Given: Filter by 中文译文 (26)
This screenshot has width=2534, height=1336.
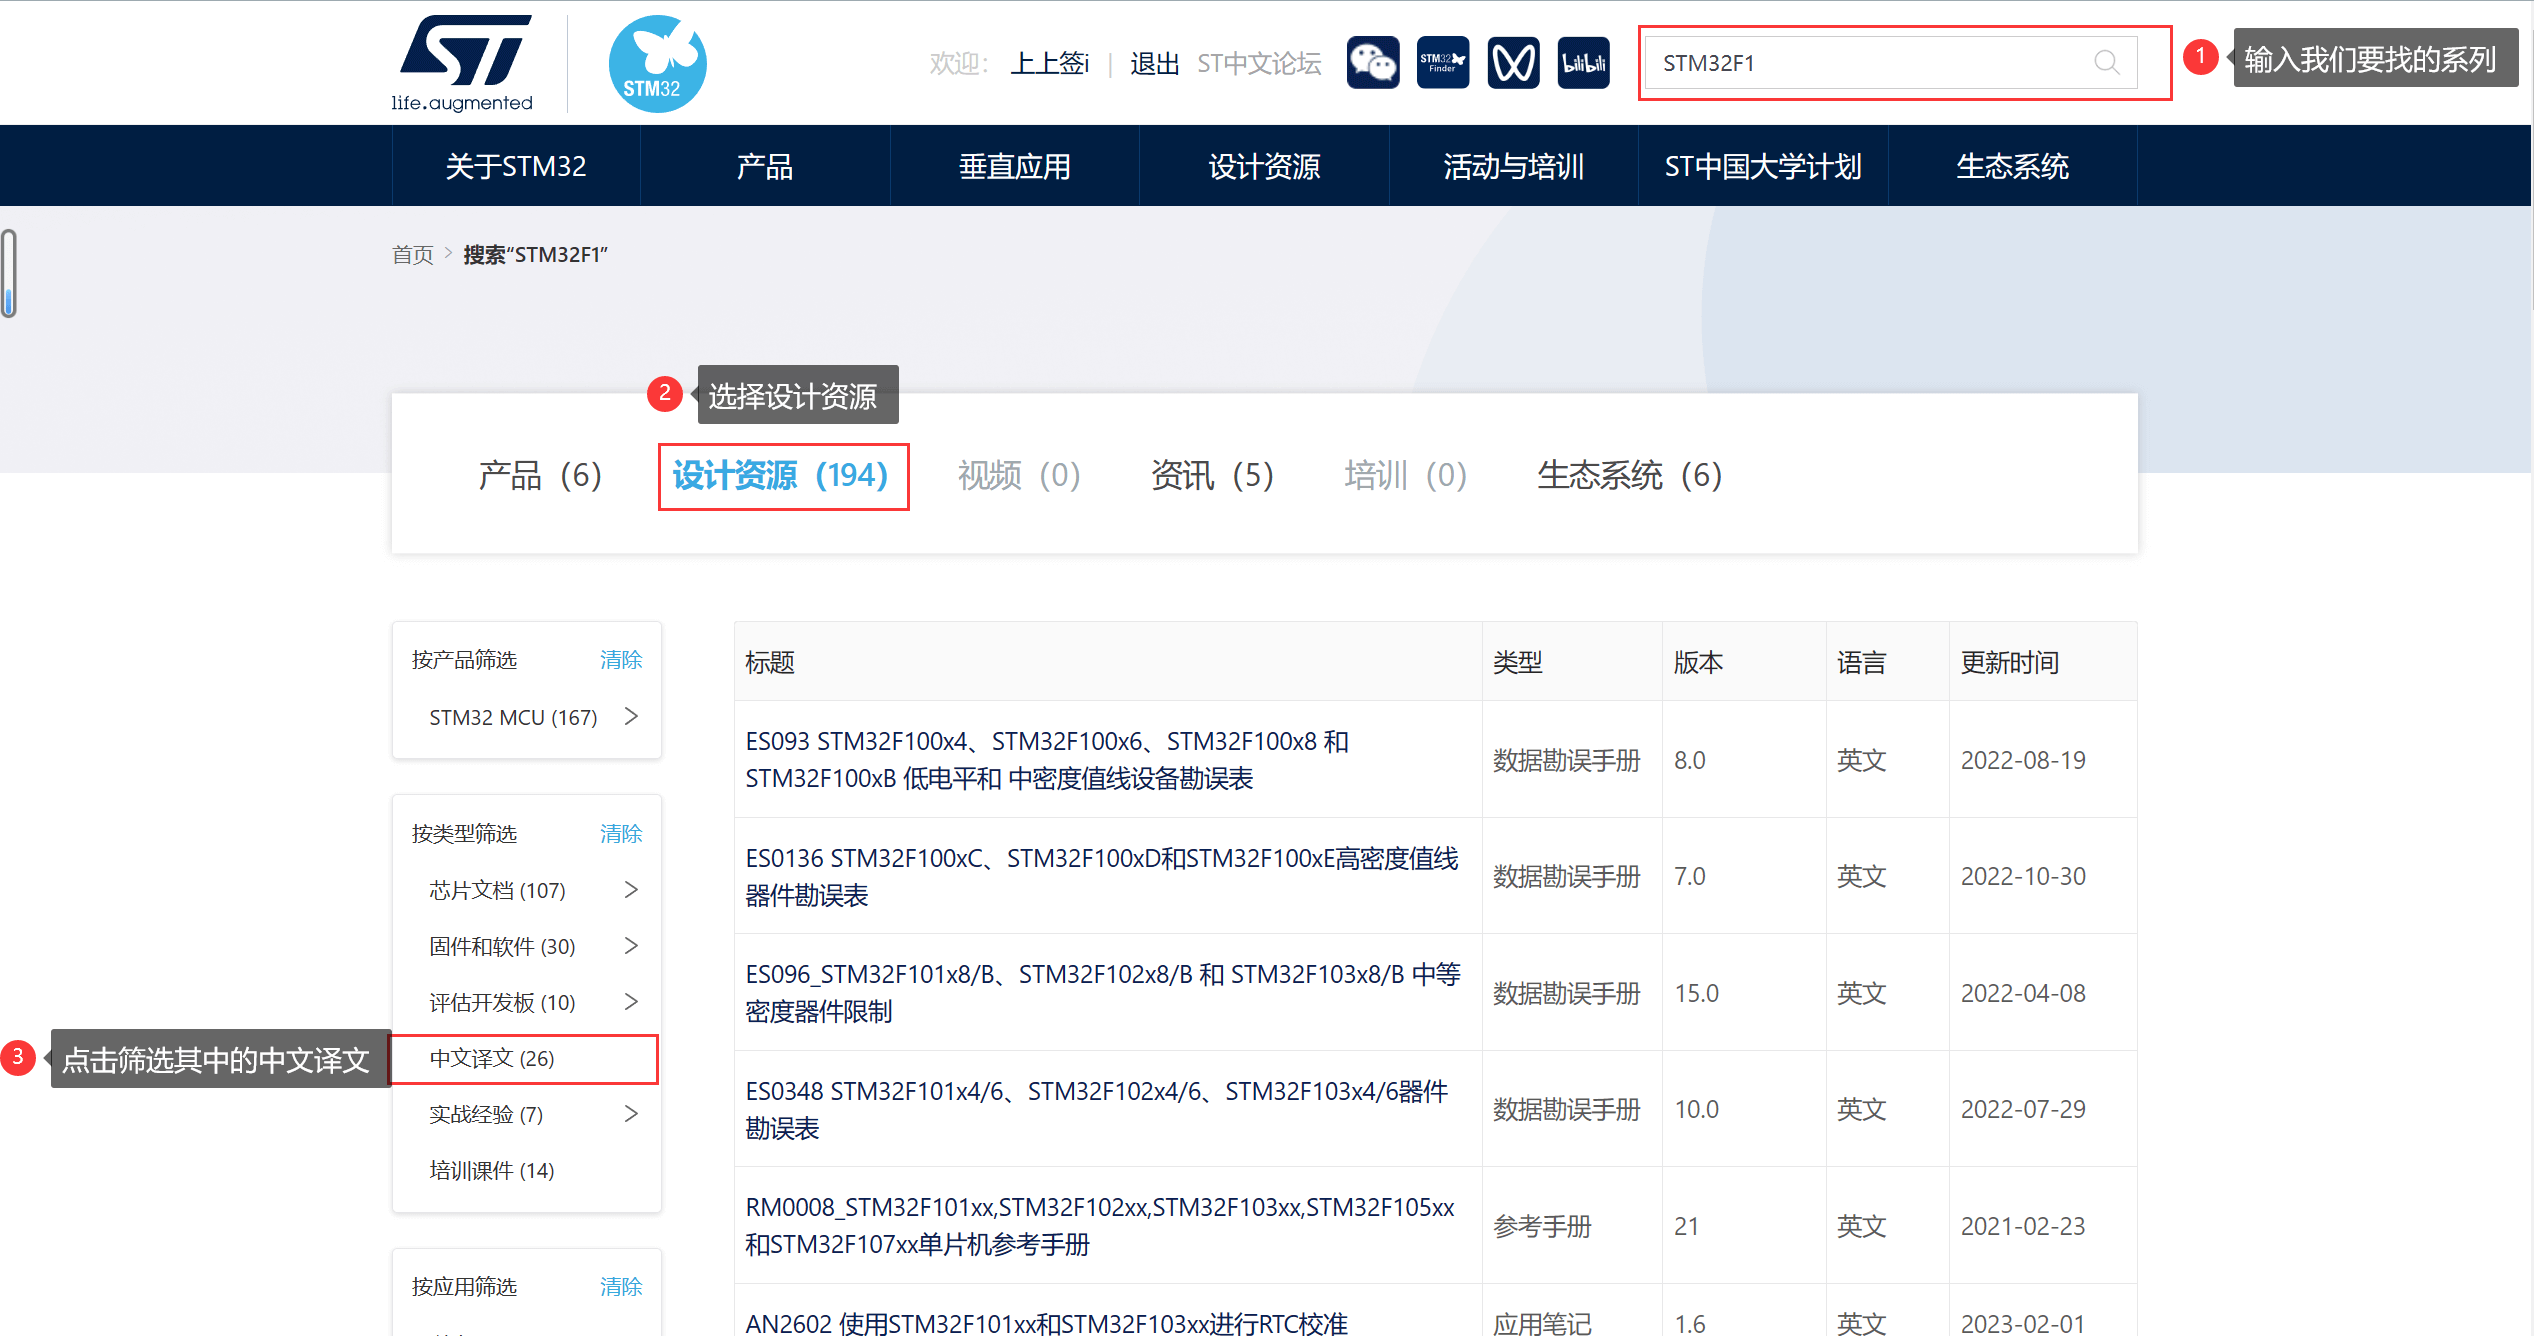Looking at the screenshot, I should pos(492,1058).
